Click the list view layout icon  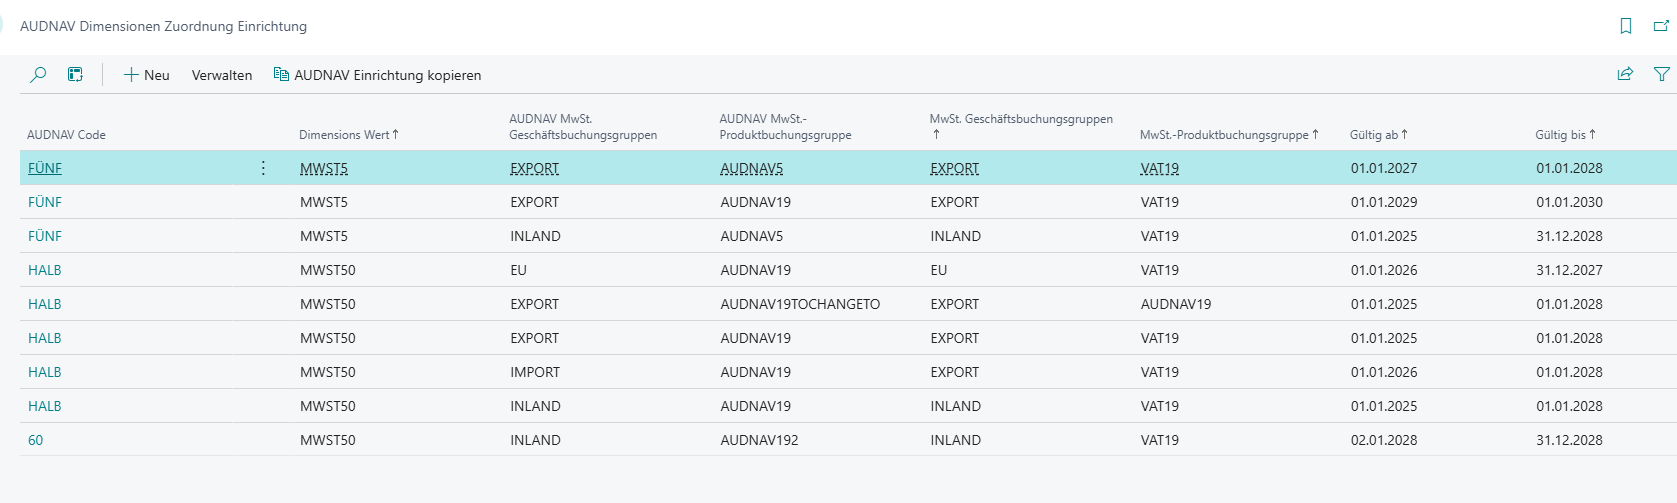[x=75, y=75]
